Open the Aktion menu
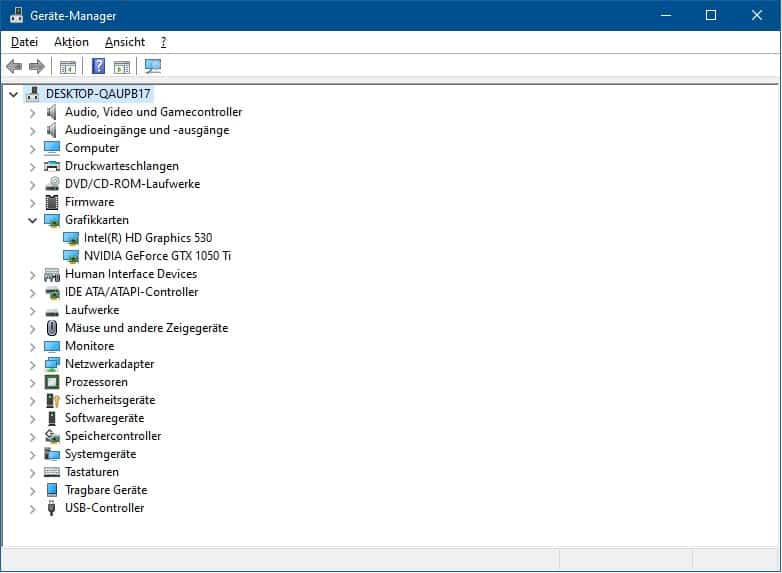This screenshot has height=573, width=782. [x=71, y=42]
